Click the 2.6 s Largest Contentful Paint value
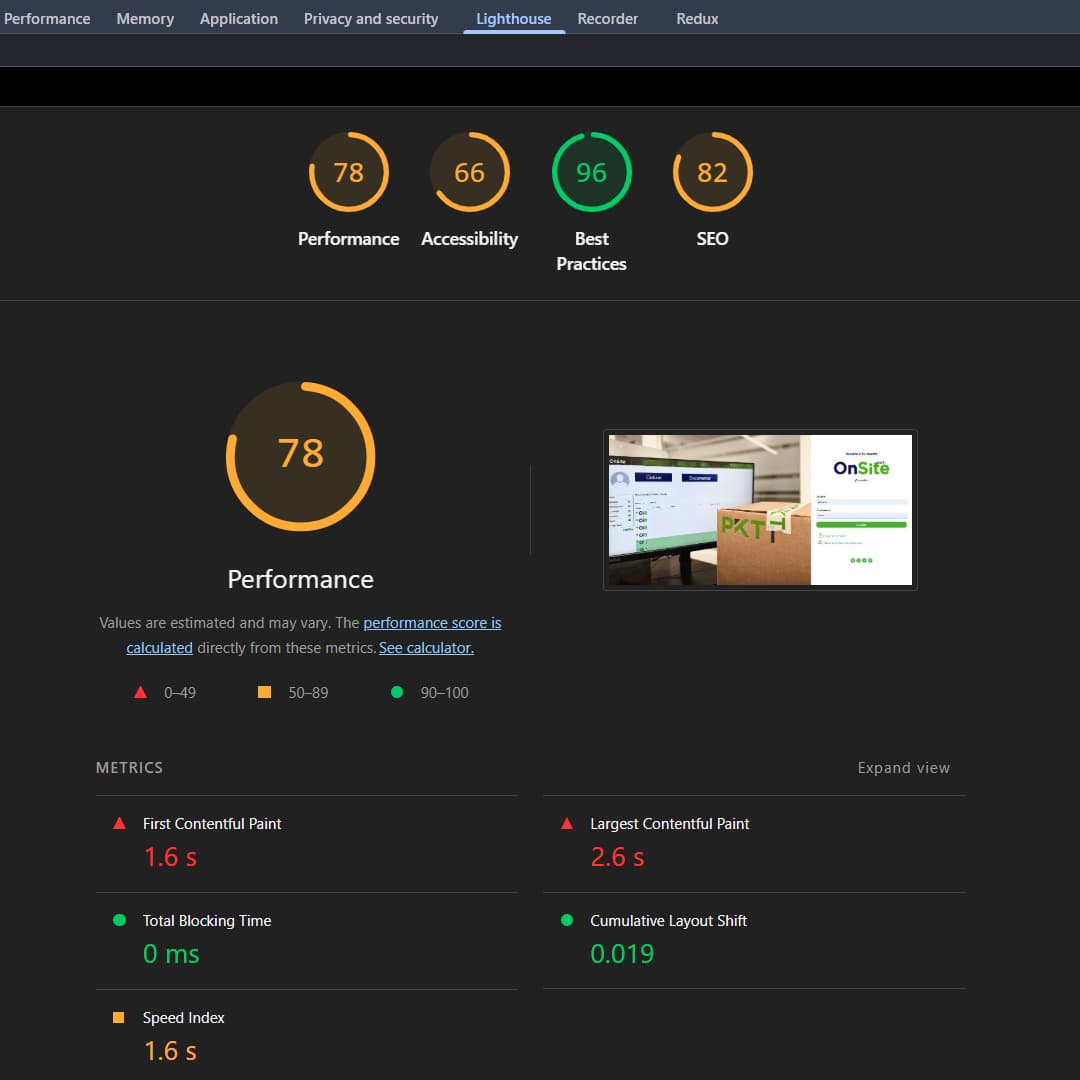This screenshot has width=1080, height=1080. coord(618,857)
